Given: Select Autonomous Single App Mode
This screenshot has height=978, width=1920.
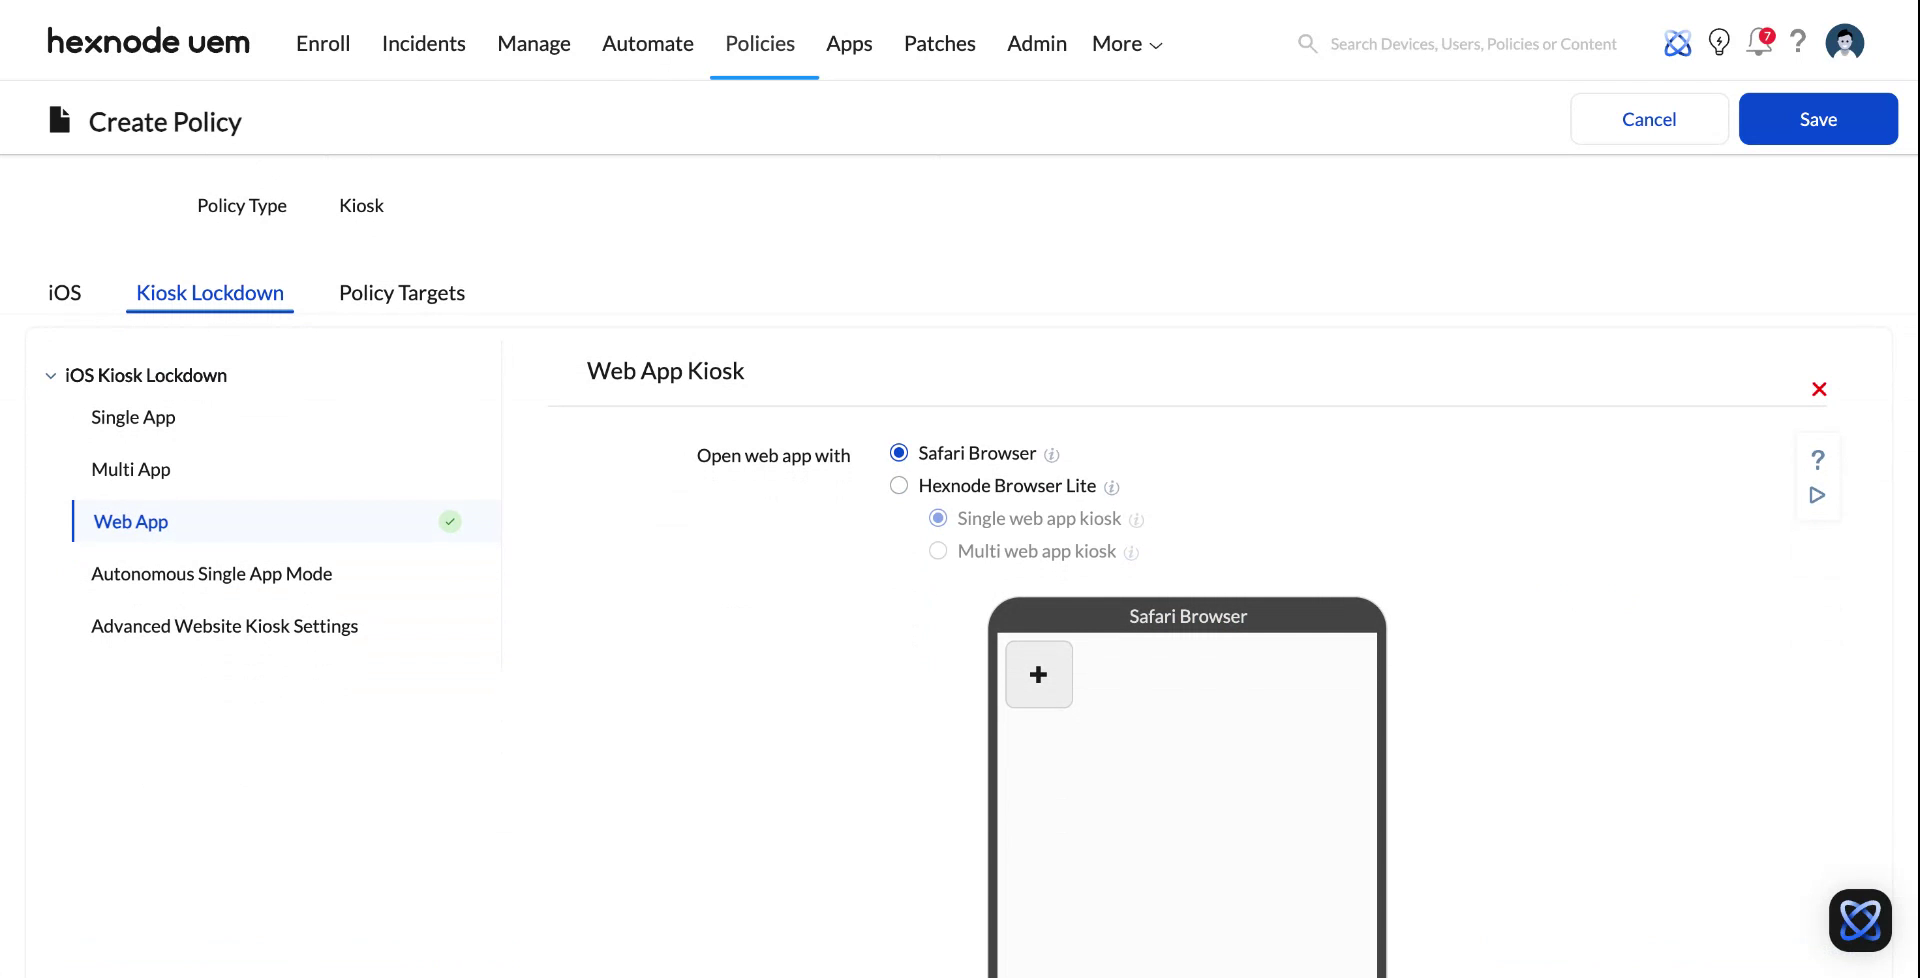Looking at the screenshot, I should tap(211, 573).
